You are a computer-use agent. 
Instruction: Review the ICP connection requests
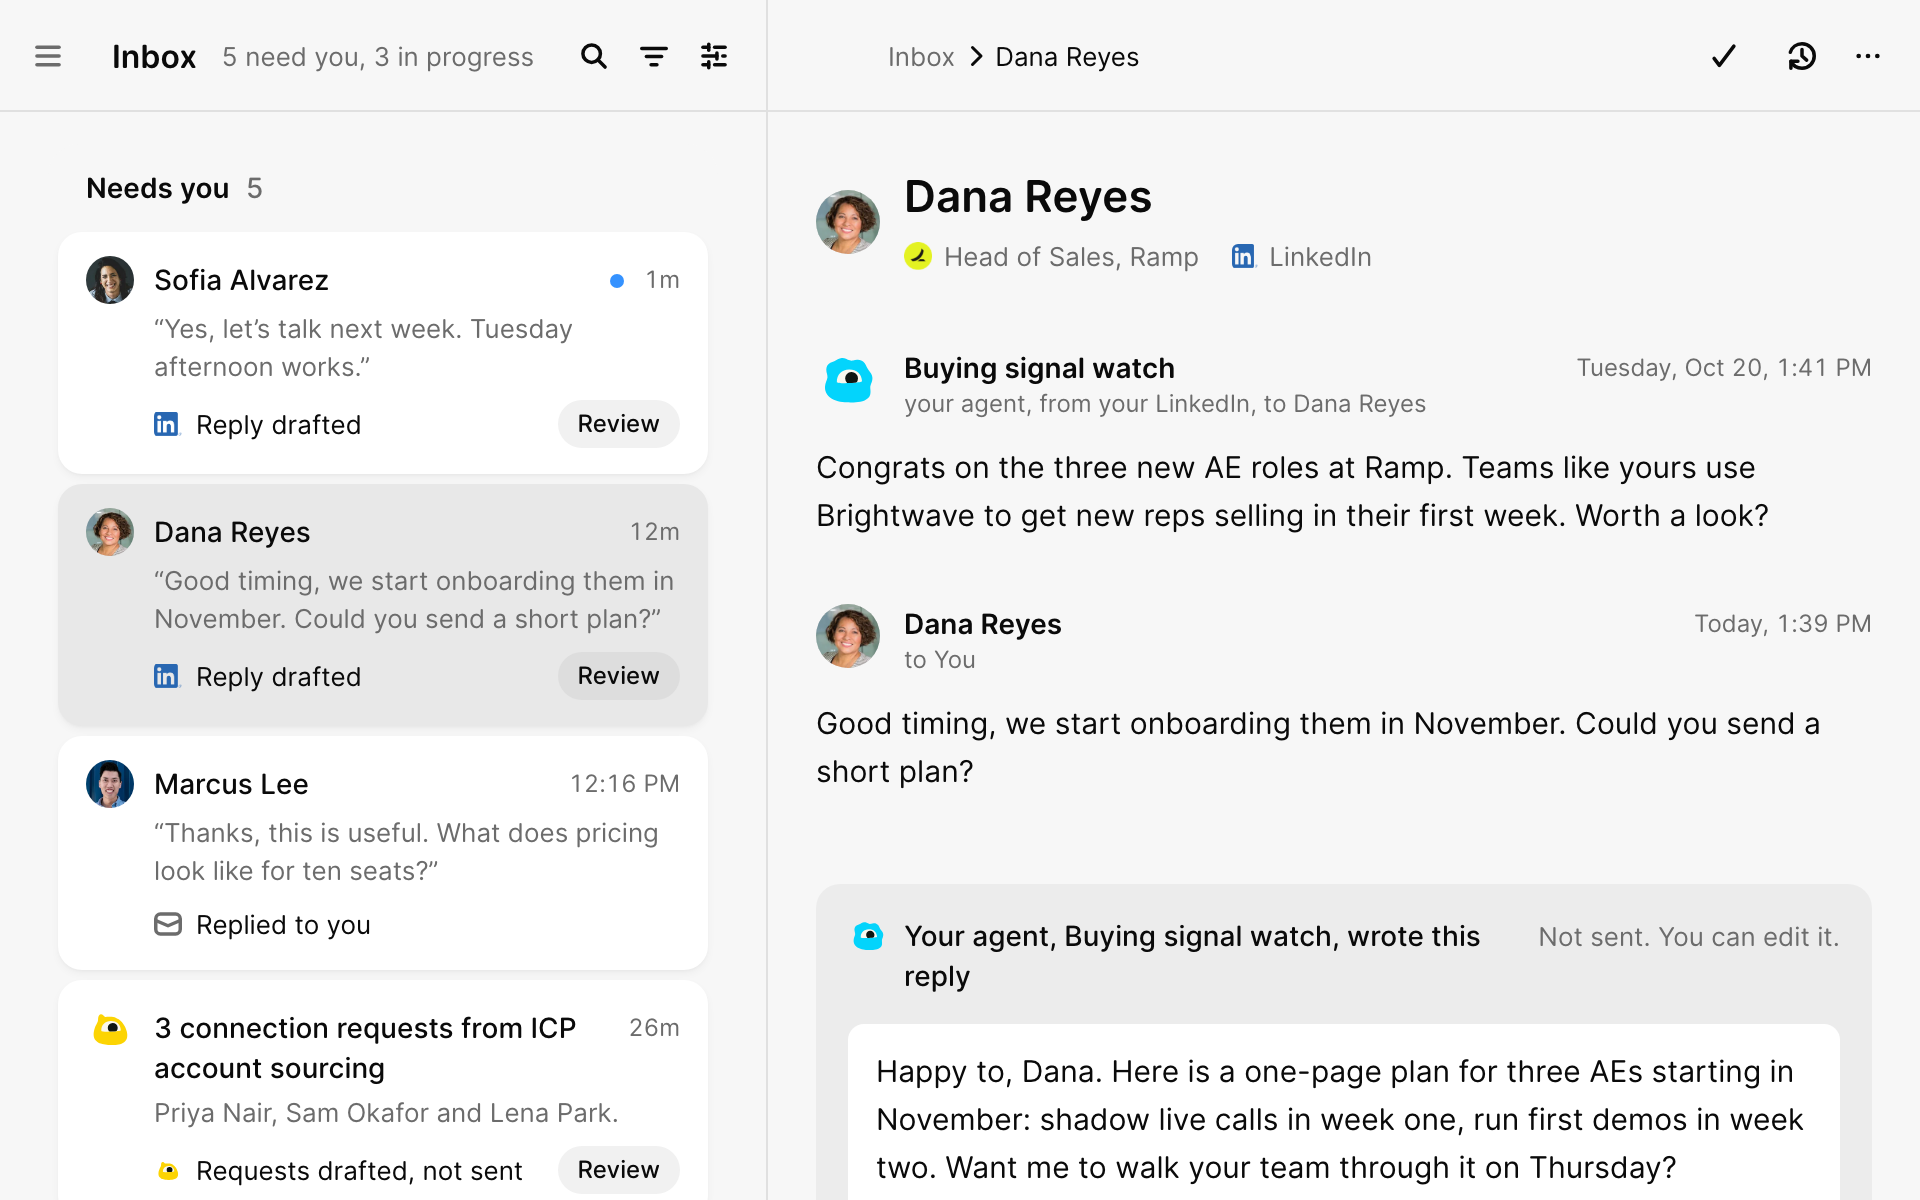618,1170
